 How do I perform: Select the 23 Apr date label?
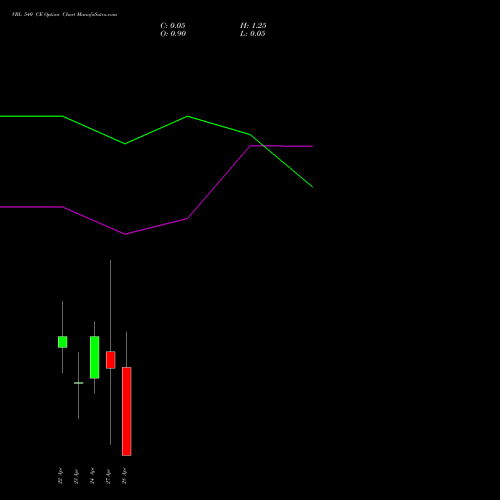(x=76, y=476)
